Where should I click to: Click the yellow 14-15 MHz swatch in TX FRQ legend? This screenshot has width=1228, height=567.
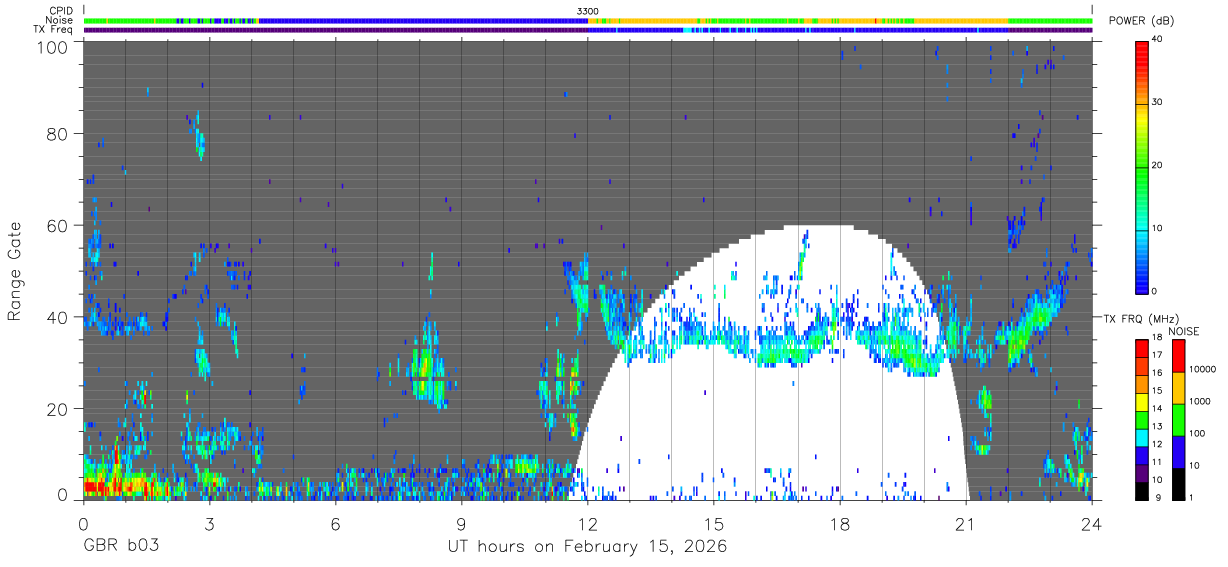click(1141, 400)
